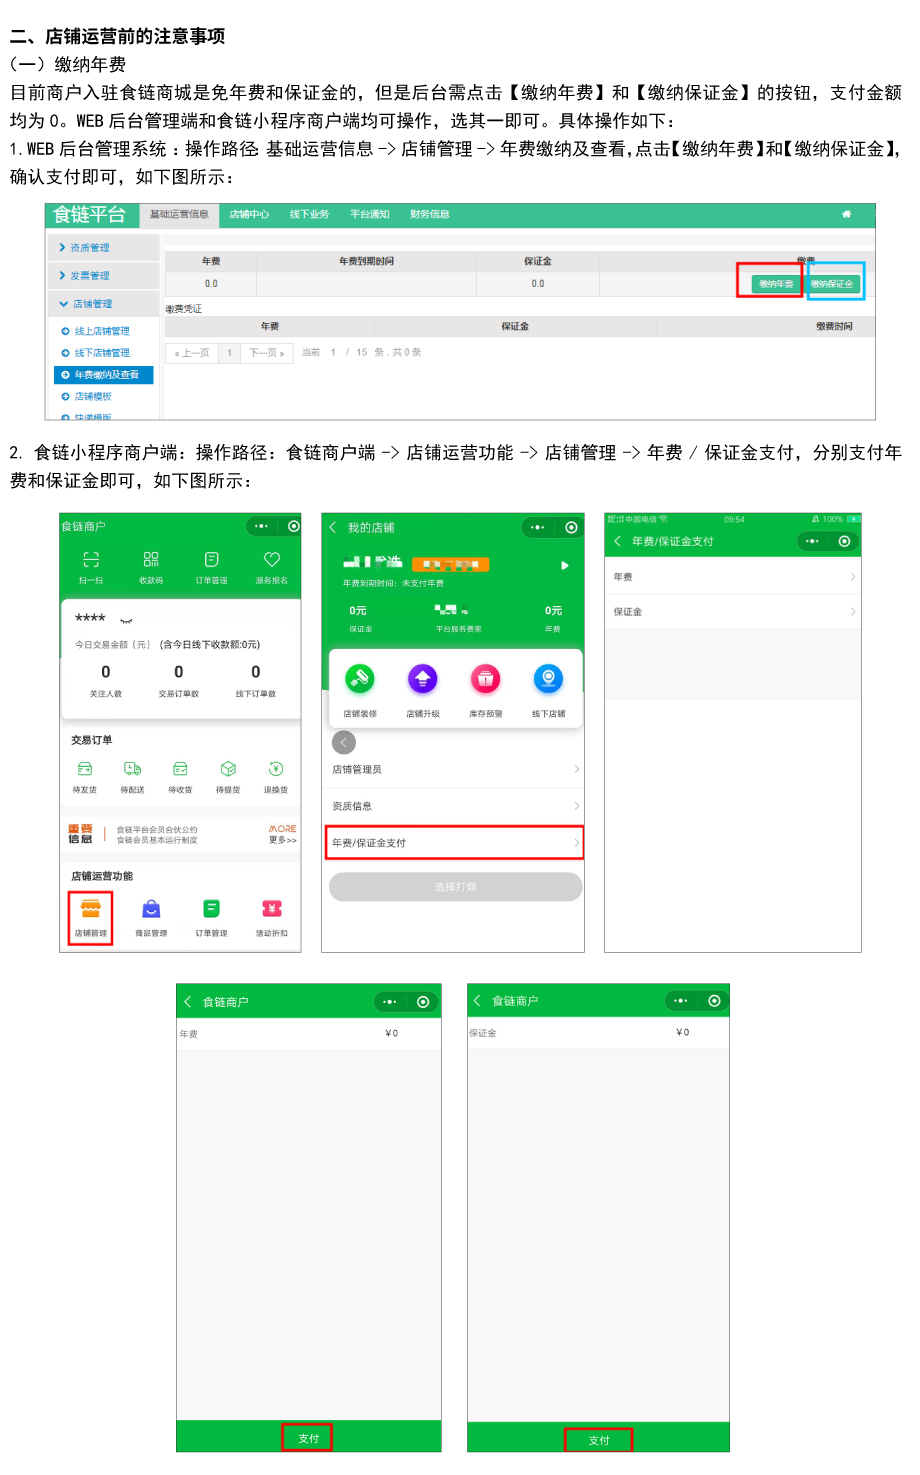Reveal hidden amount via the eye icon

126,621
